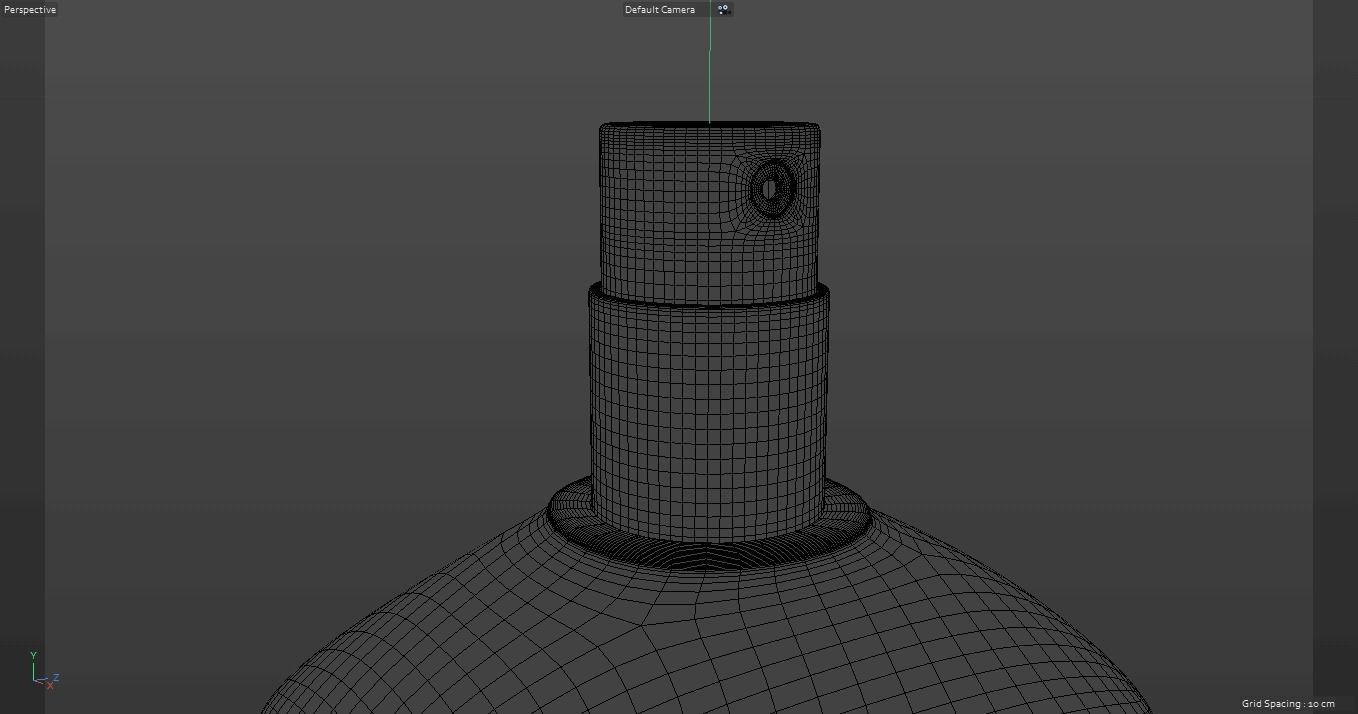
Task: Click the Default Camera label
Action: (x=660, y=9)
